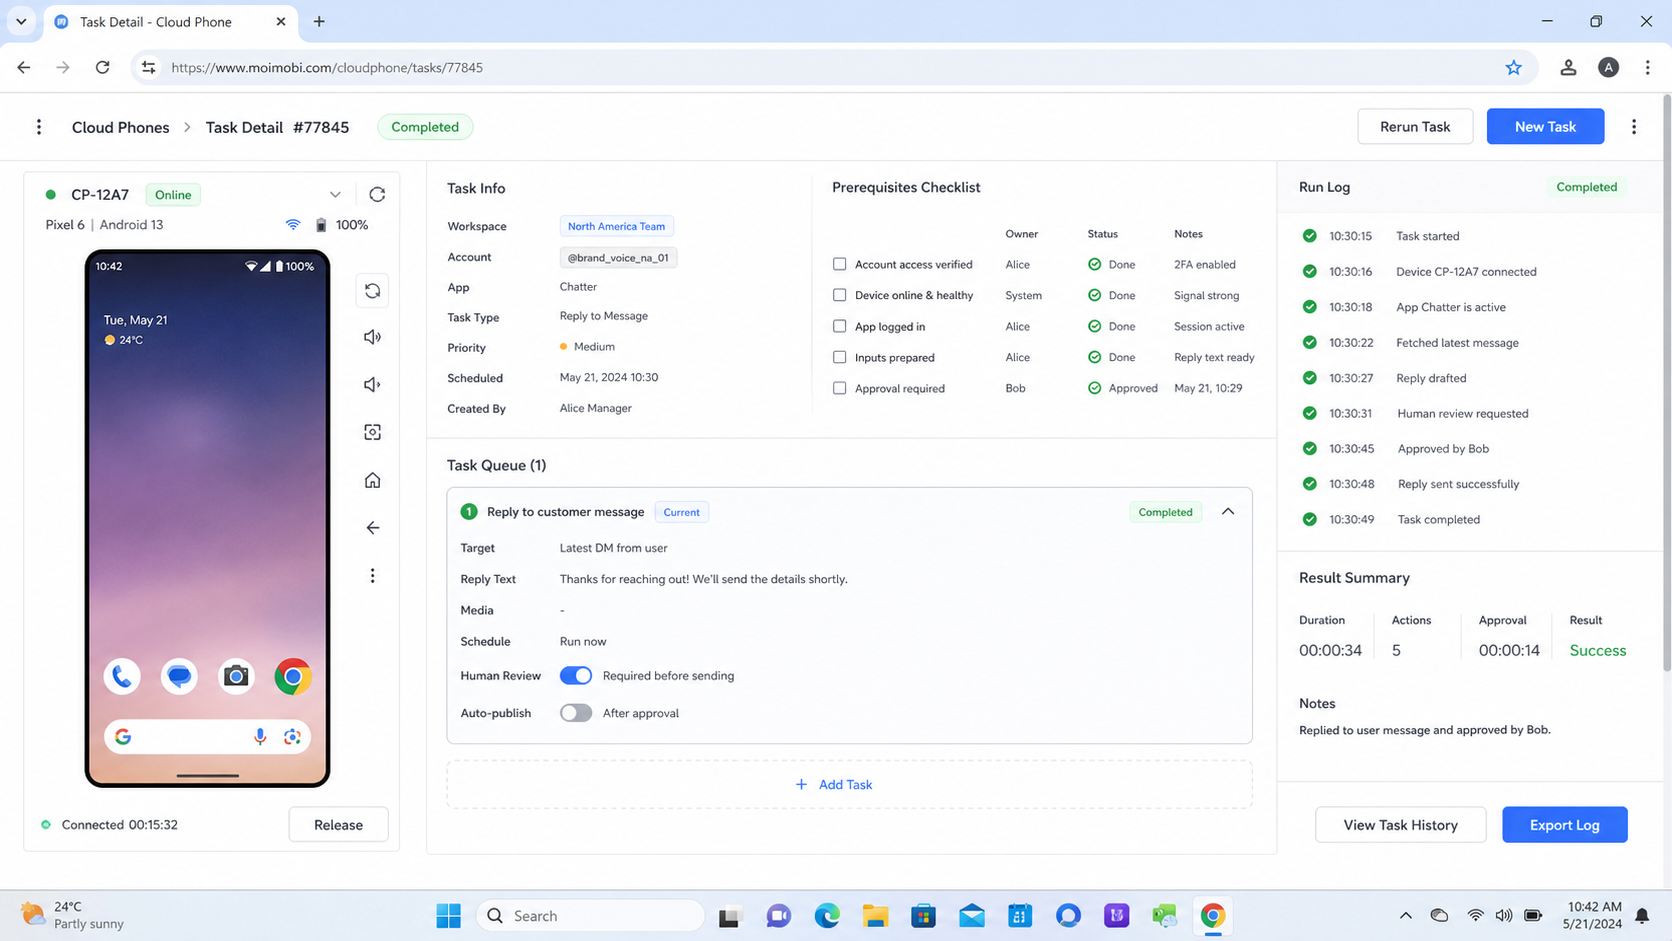Disable Human Review toggle
This screenshot has height=941, width=1672.
point(576,676)
